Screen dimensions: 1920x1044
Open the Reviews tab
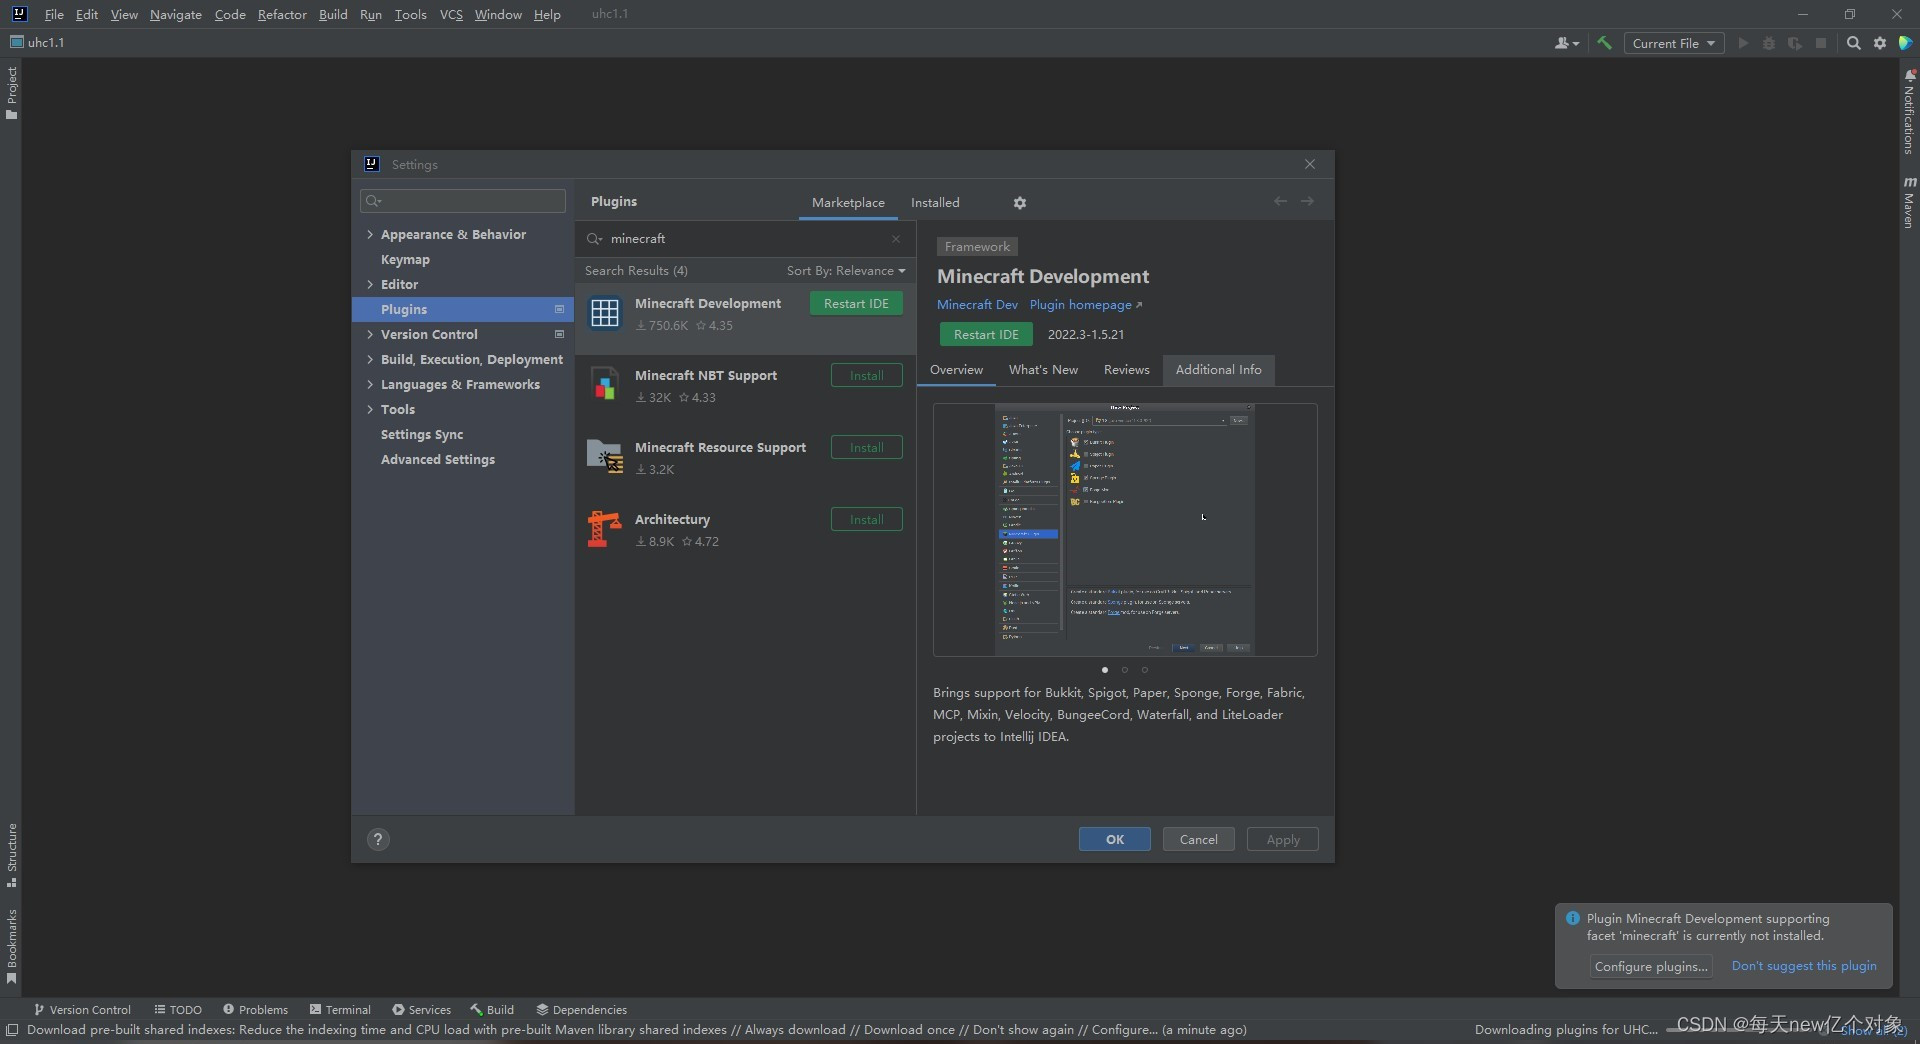pos(1126,370)
